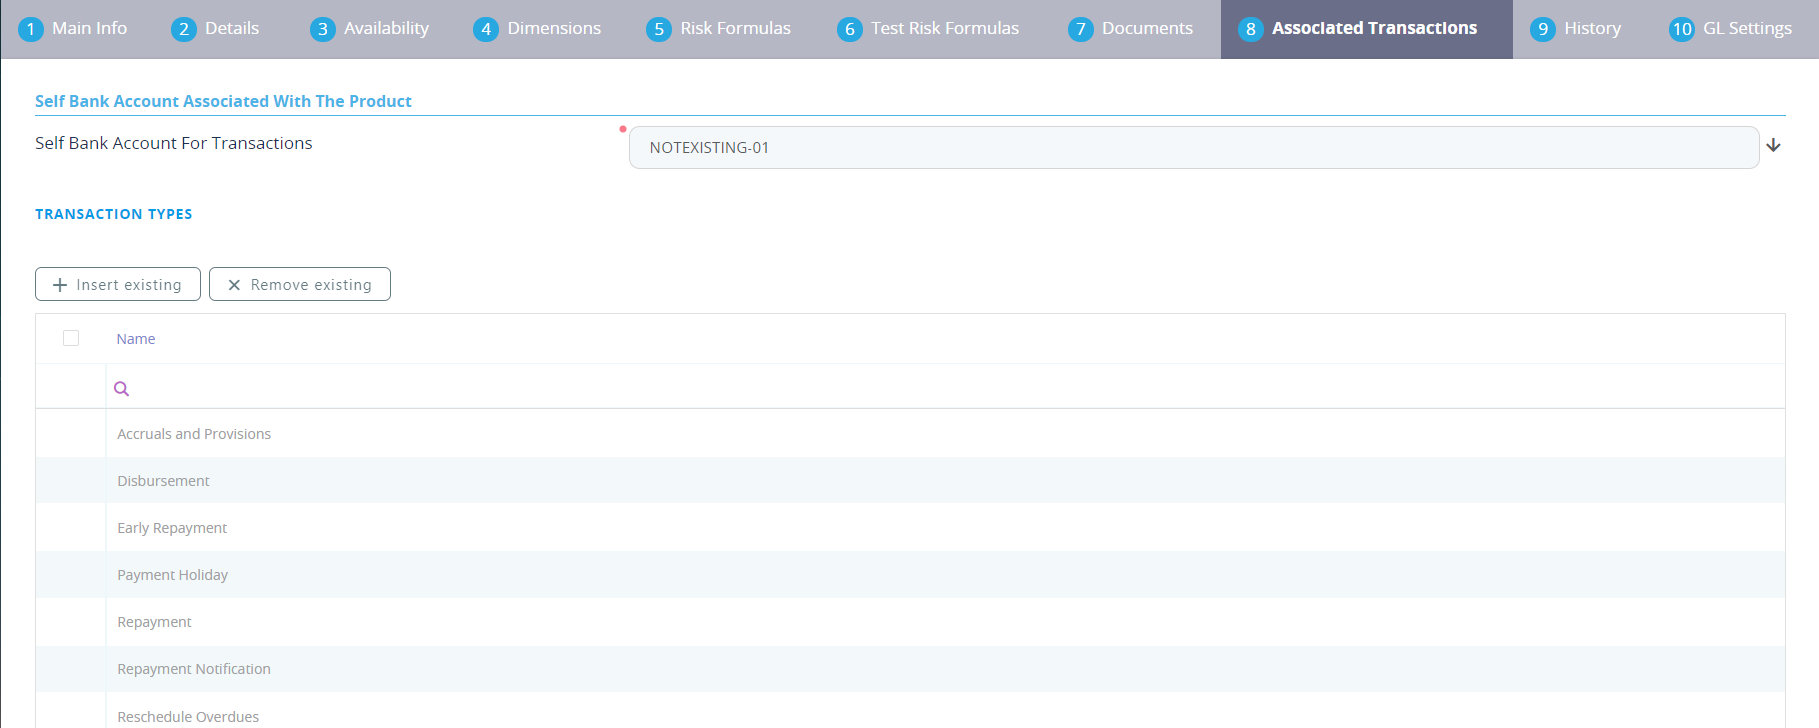Image resolution: width=1819 pixels, height=728 pixels.
Task: View the History tab
Action: click(1576, 29)
